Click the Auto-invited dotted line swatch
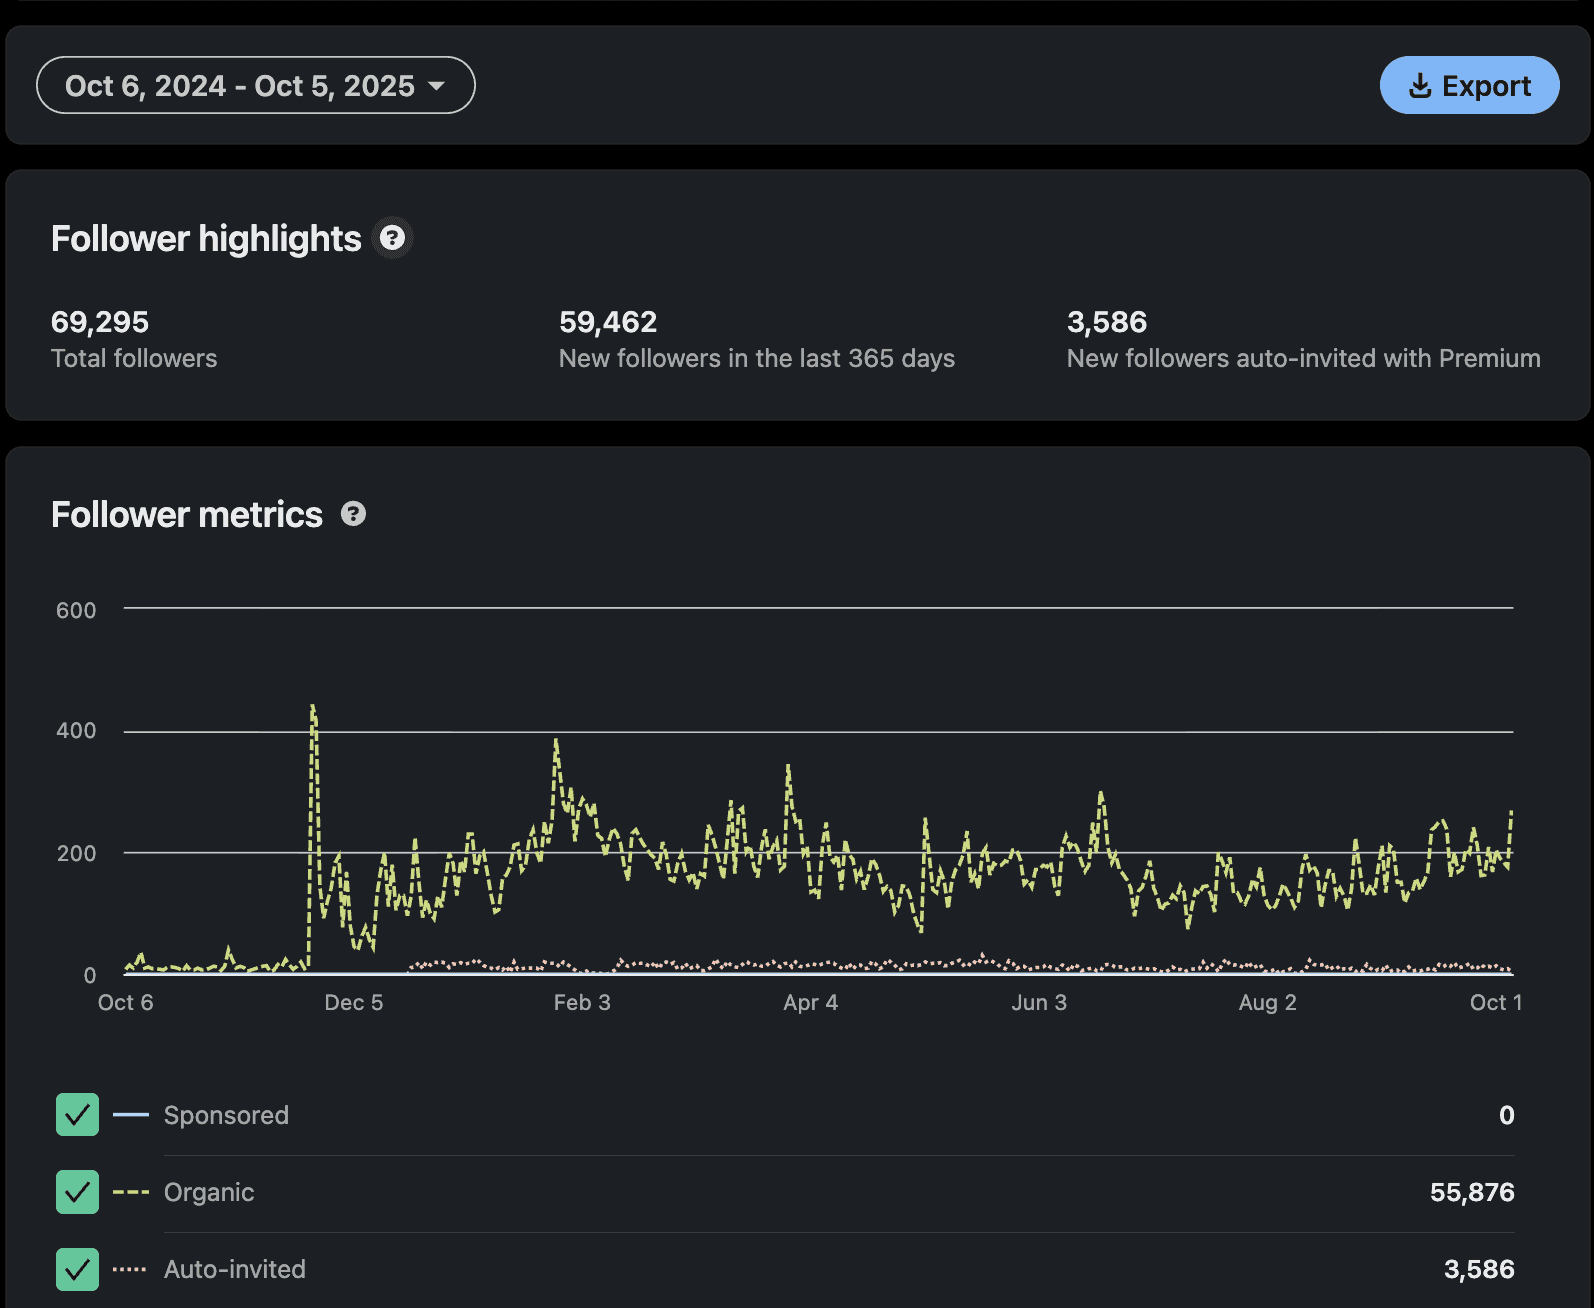The height and width of the screenshot is (1308, 1594). point(130,1269)
